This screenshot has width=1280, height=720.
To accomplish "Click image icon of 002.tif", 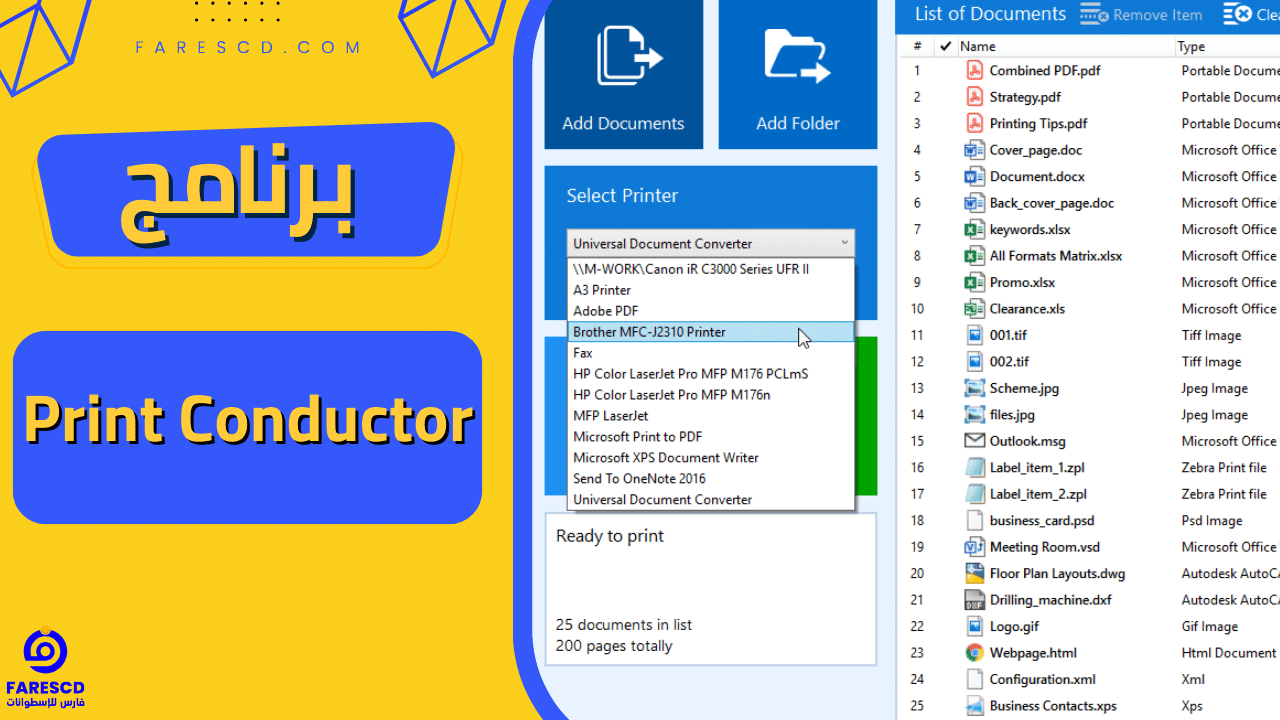I will [975, 362].
